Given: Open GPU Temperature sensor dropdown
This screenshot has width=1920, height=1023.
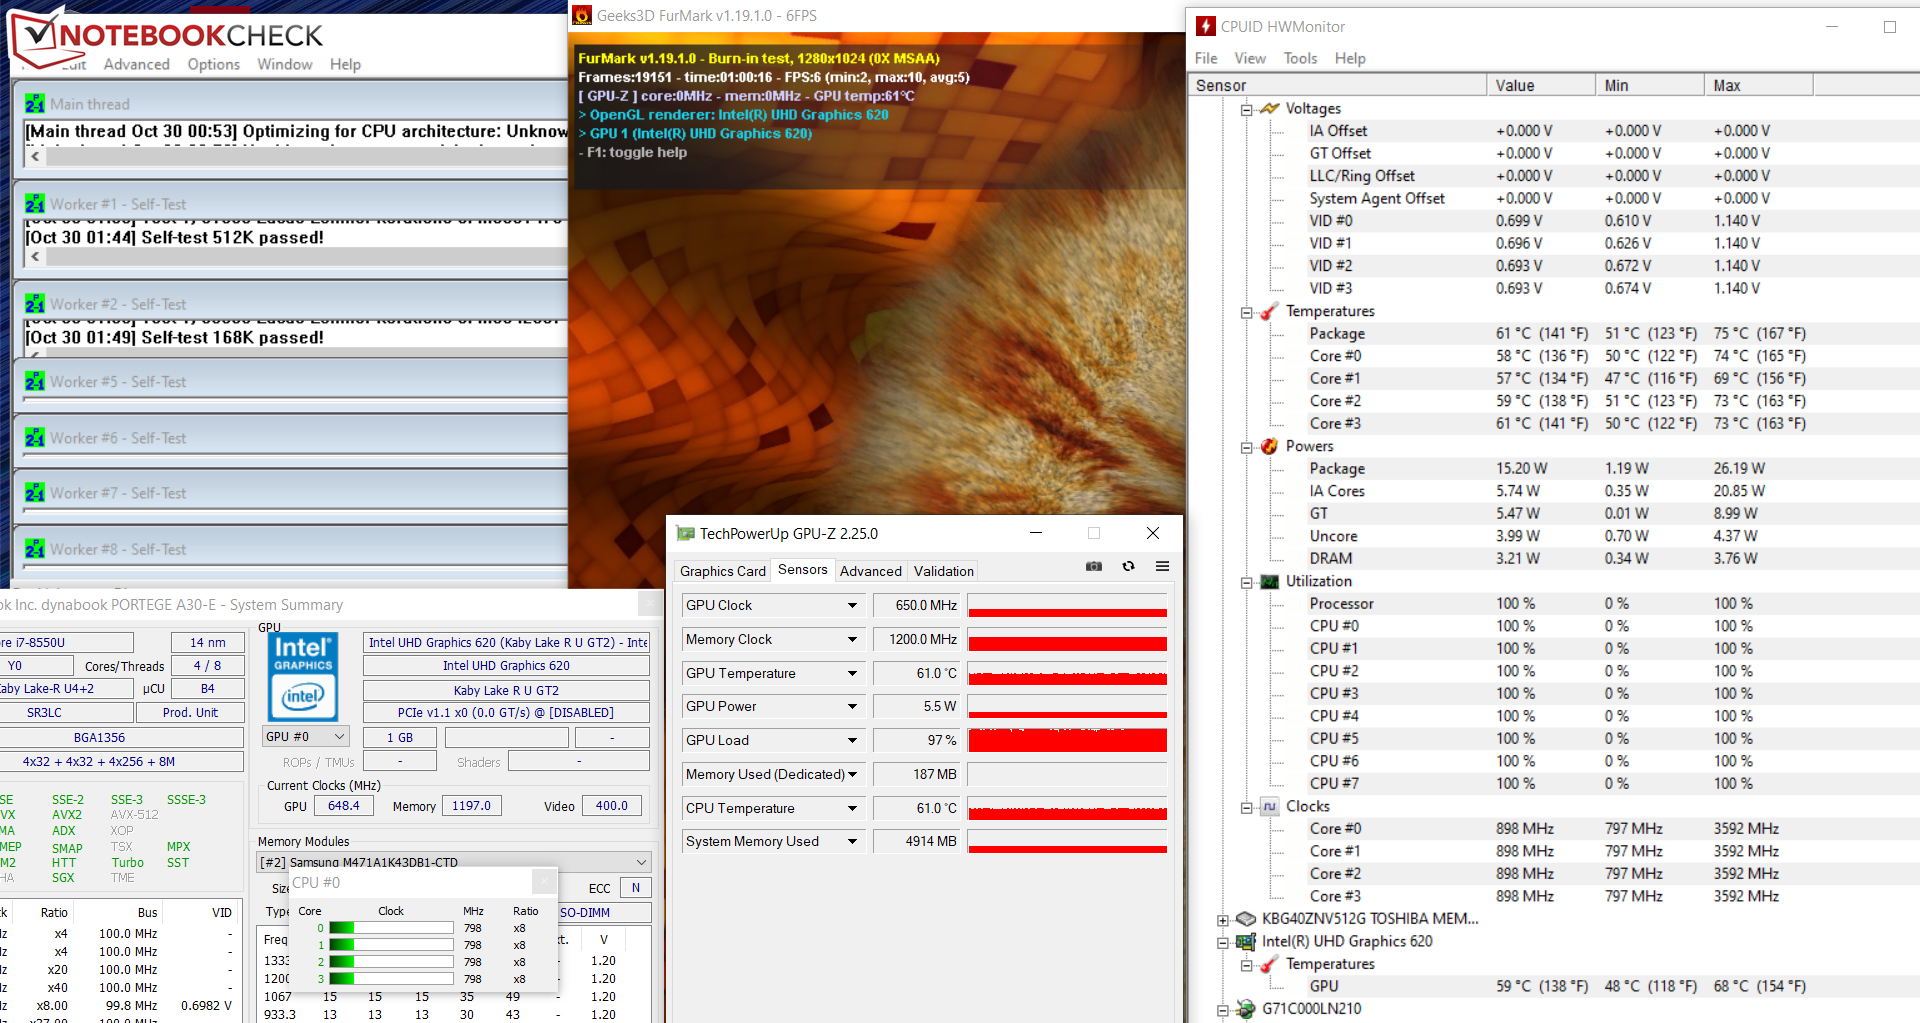Looking at the screenshot, I should [852, 673].
